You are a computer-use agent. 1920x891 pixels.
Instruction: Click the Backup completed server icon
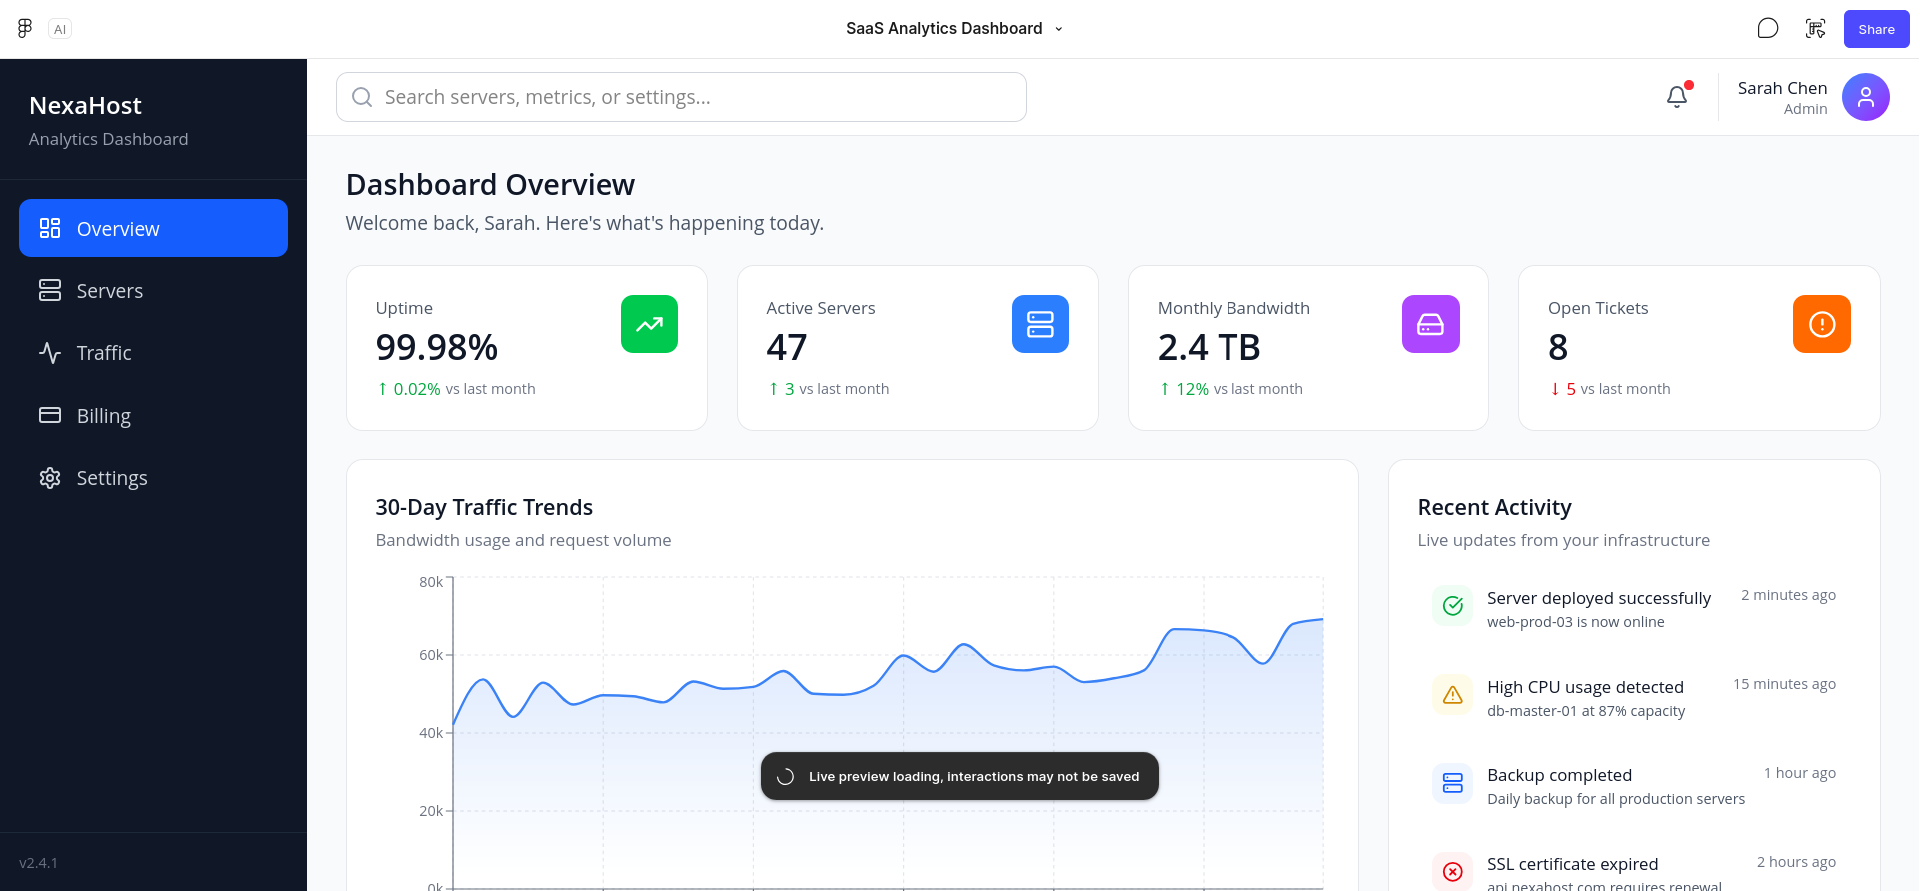(x=1453, y=783)
